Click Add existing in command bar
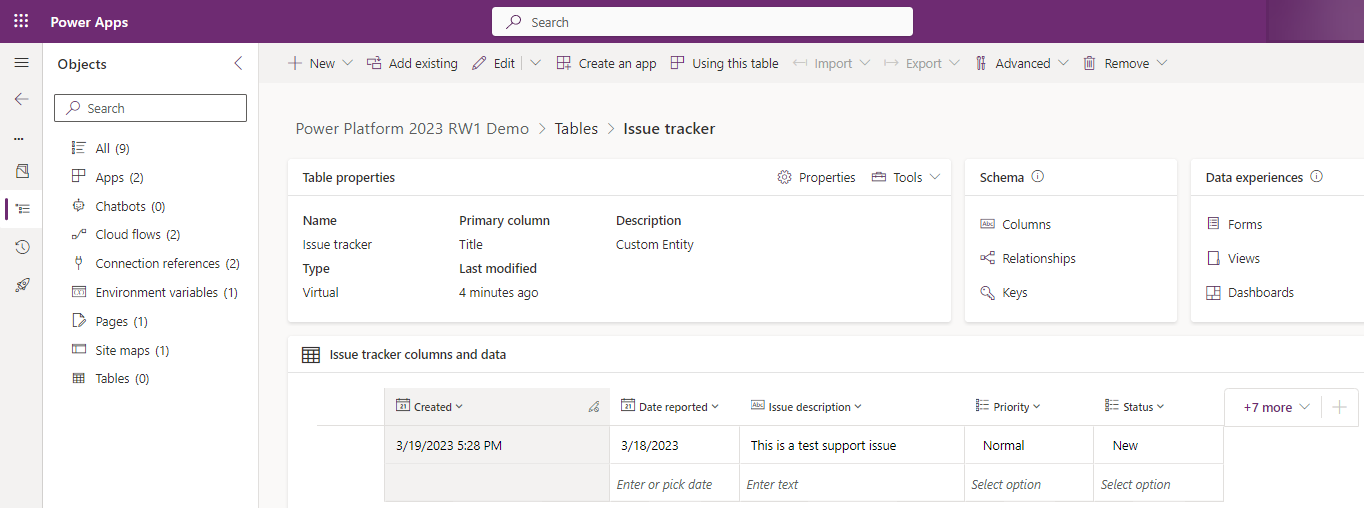 (x=412, y=63)
